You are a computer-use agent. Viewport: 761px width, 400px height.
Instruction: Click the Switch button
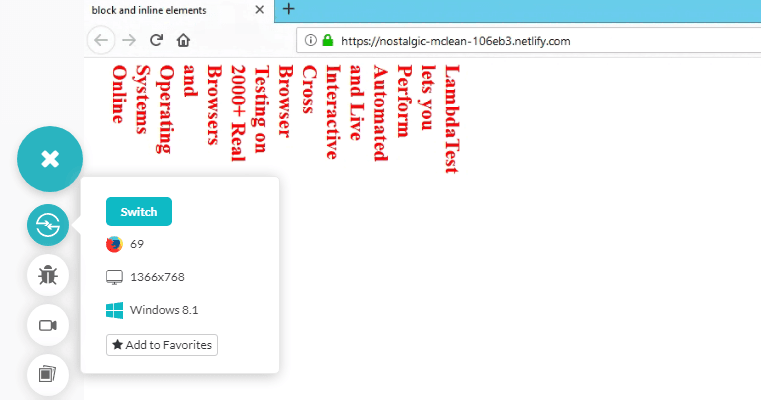coord(139,212)
